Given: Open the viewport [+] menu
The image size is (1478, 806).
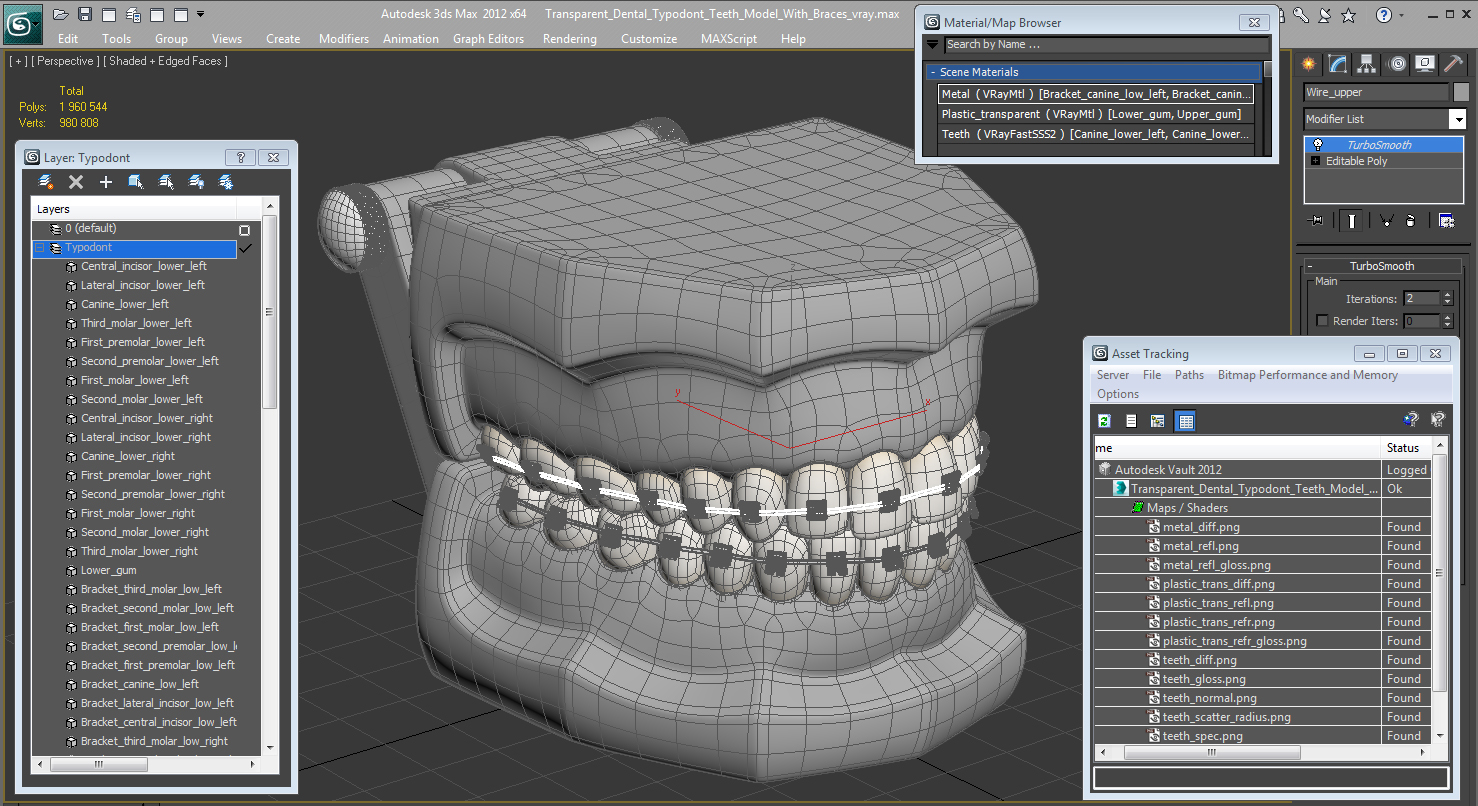Looking at the screenshot, I should coord(17,61).
